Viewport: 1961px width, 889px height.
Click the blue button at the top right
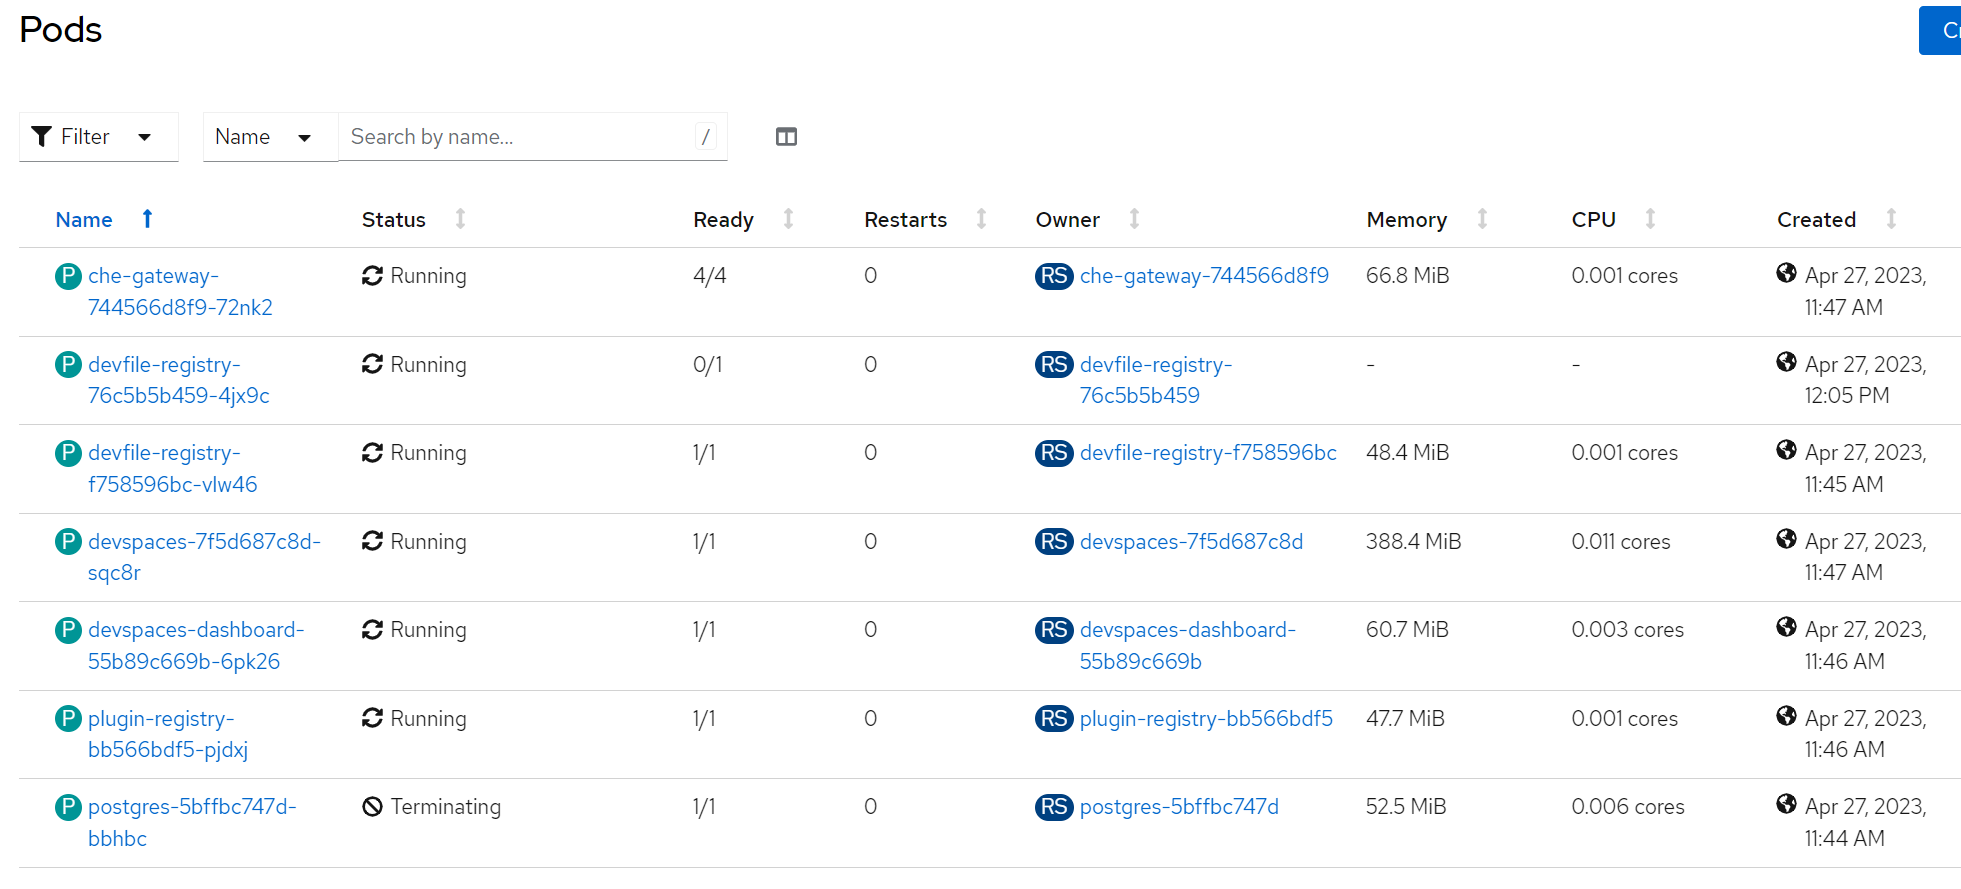1940,31
